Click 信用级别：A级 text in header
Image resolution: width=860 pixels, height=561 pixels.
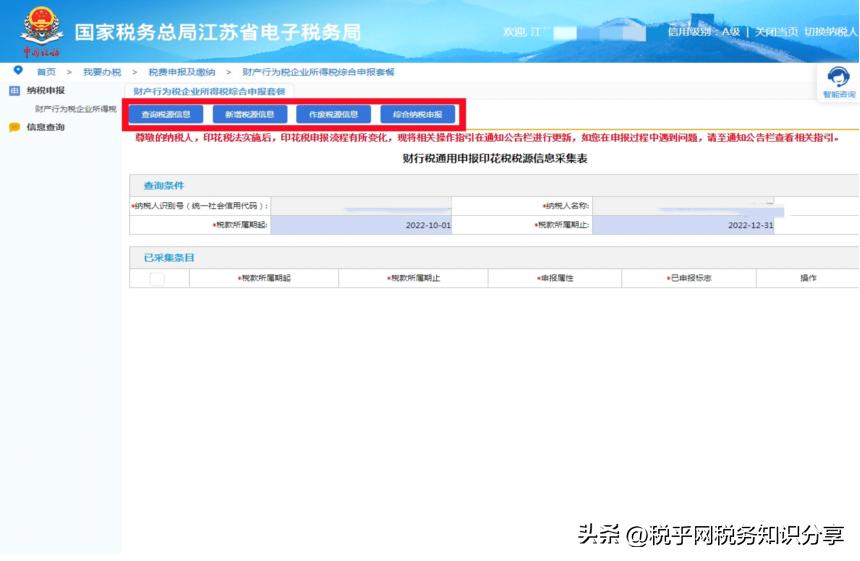[x=704, y=32]
